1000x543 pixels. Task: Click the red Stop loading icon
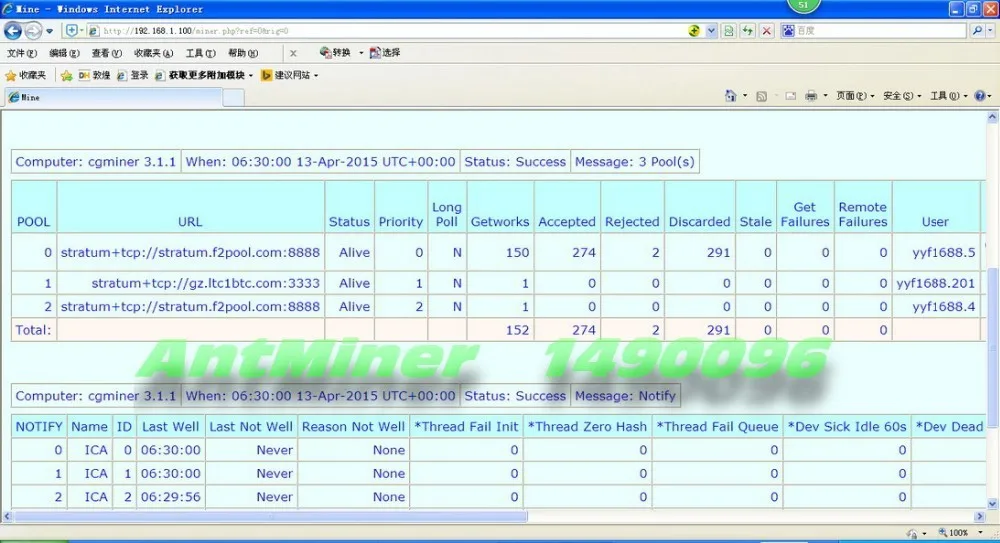click(x=767, y=31)
